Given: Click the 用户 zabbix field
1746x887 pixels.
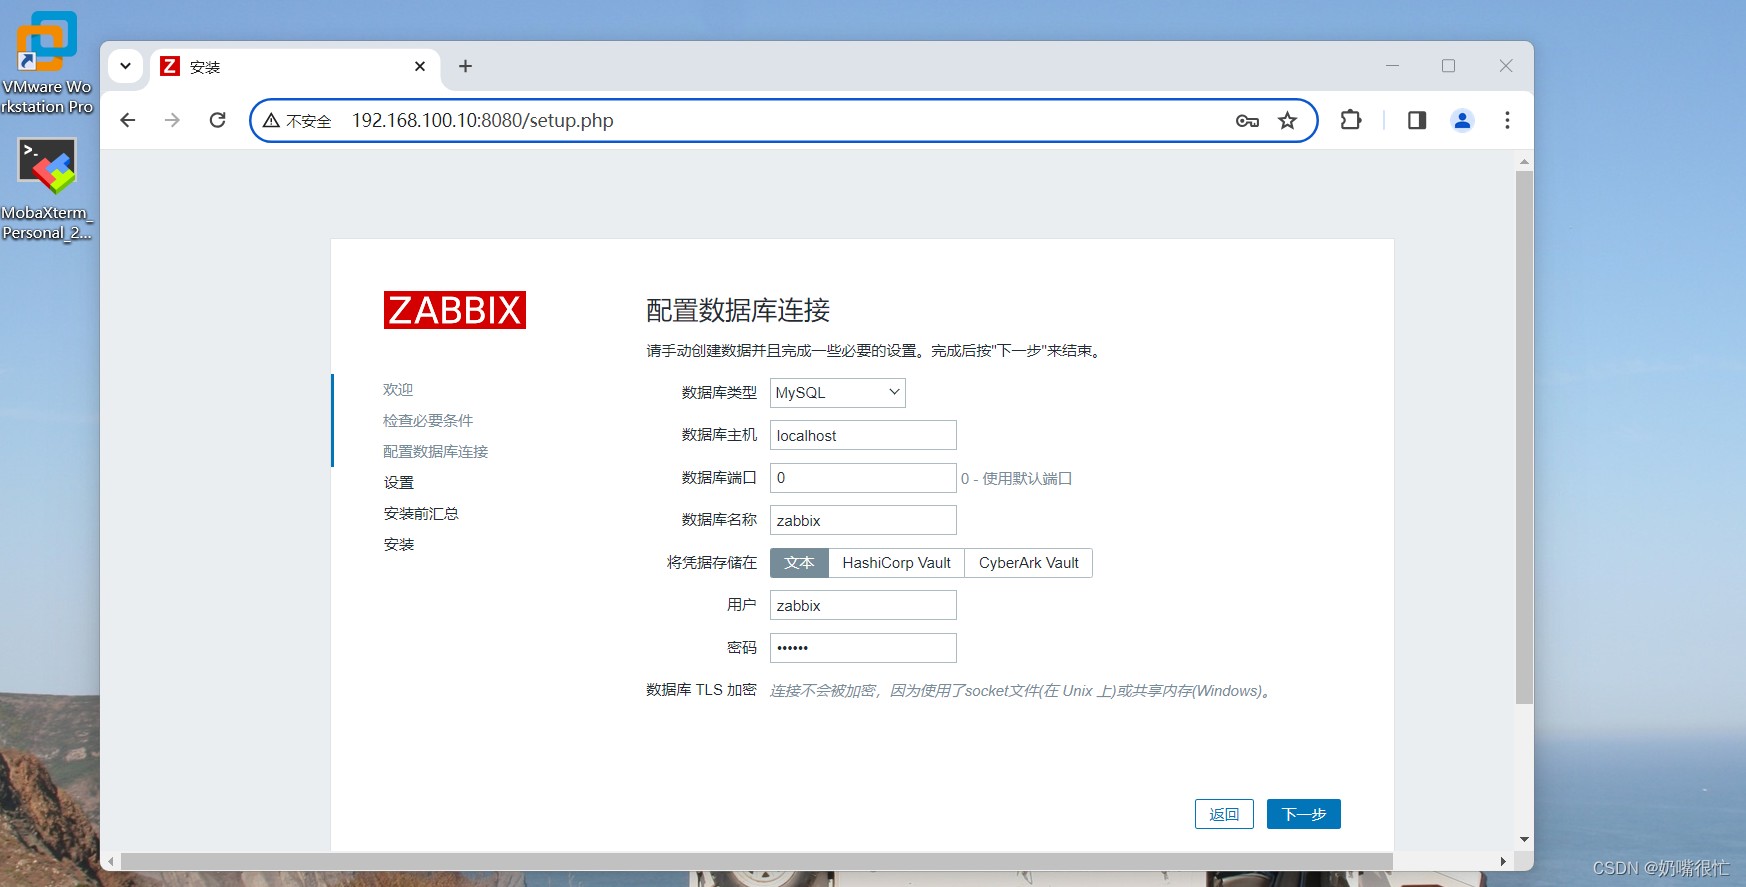Looking at the screenshot, I should click(x=863, y=605).
